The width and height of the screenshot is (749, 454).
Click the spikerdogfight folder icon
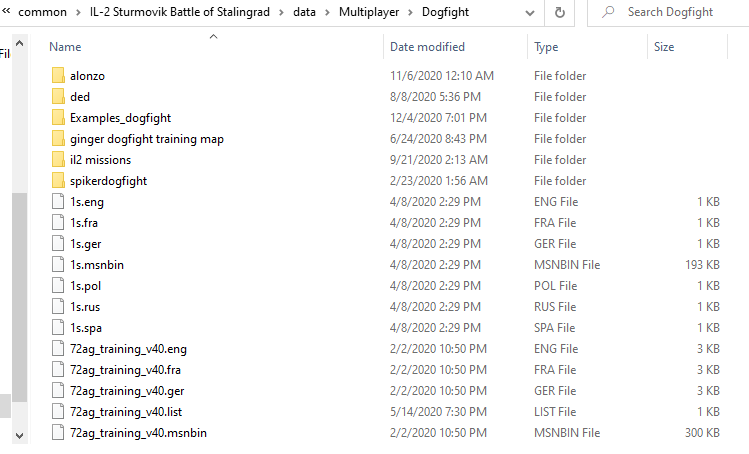click(58, 181)
